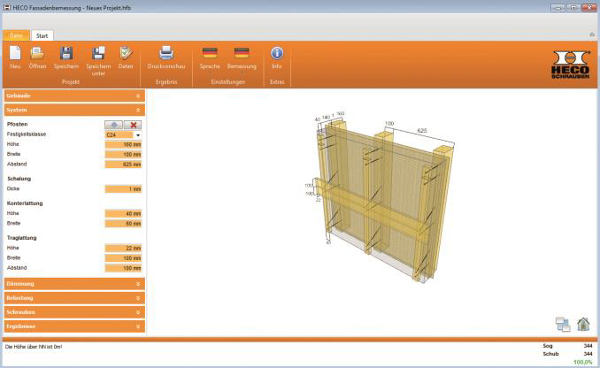Select the Start ribbon tab
This screenshot has height=368, width=600.
click(42, 36)
